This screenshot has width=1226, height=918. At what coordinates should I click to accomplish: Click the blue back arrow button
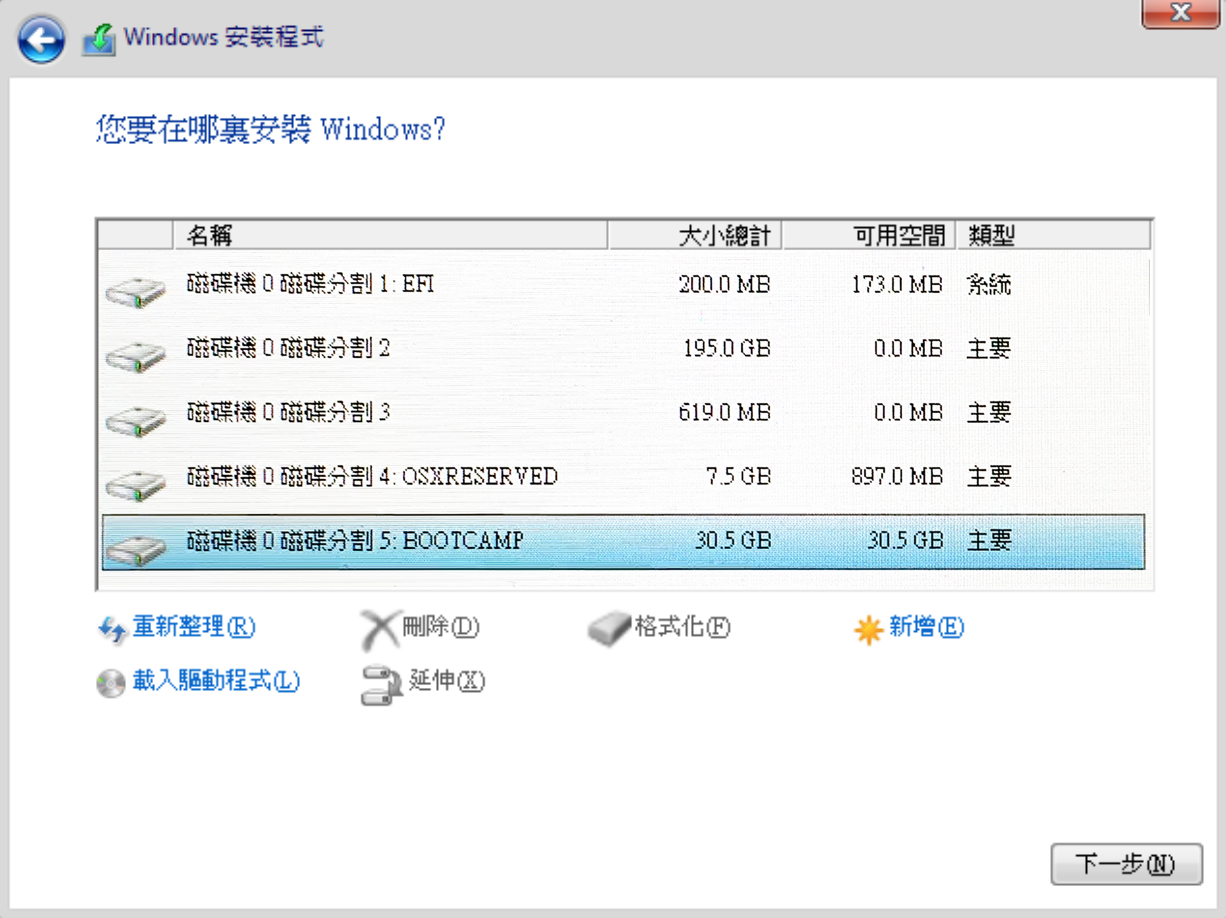41,40
